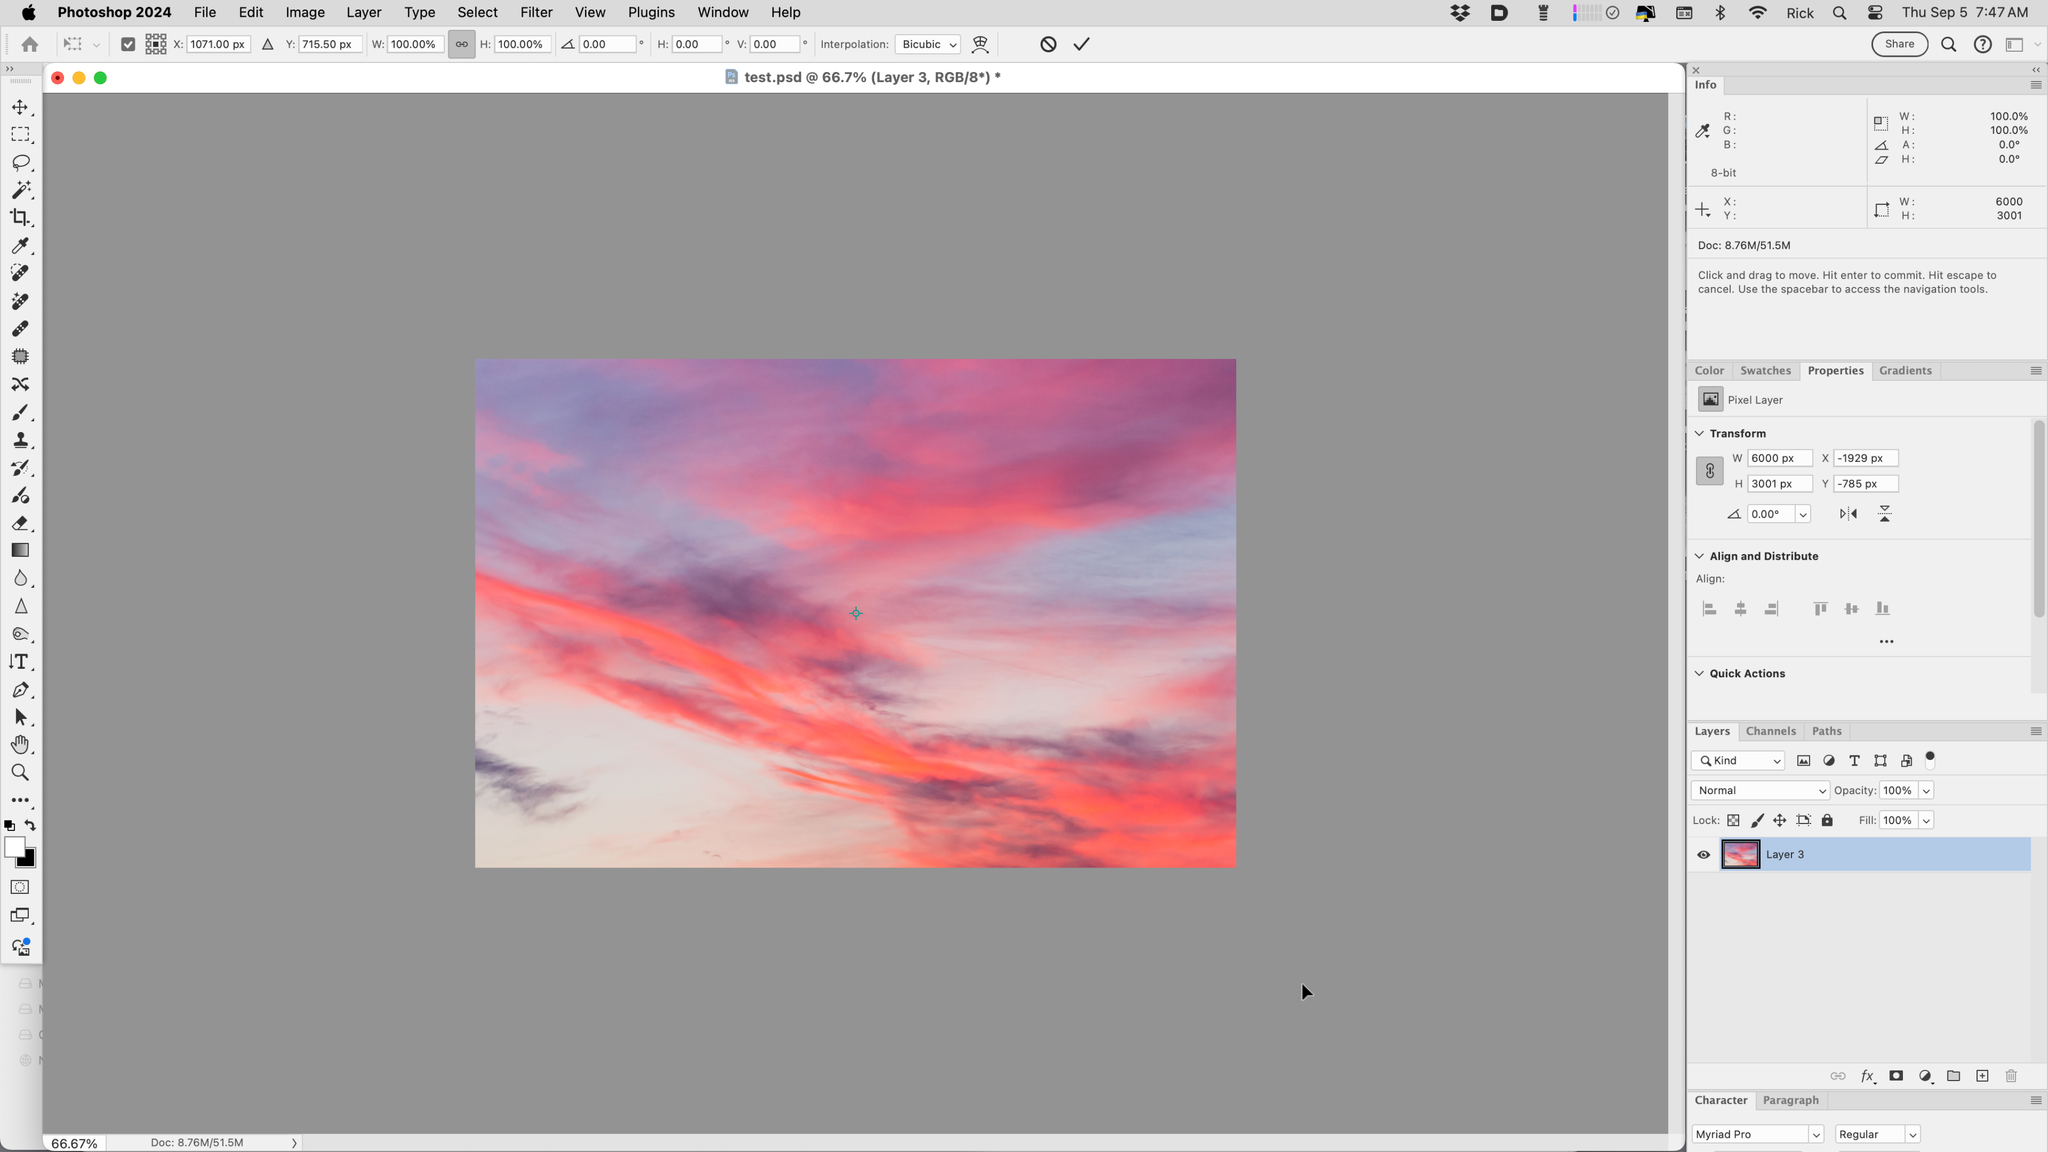Add a layer mask to Layer 3

1895,1076
